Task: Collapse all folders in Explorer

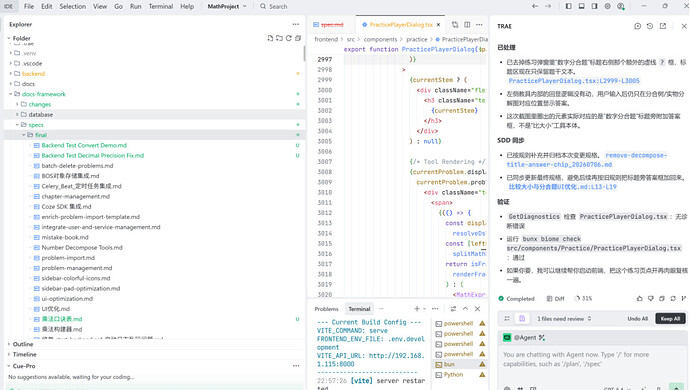Action: pyautogui.click(x=298, y=38)
